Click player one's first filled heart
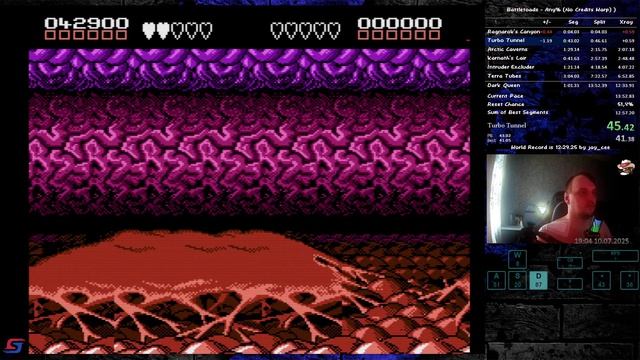Image resolution: width=640 pixels, height=360 pixels. 149,31
